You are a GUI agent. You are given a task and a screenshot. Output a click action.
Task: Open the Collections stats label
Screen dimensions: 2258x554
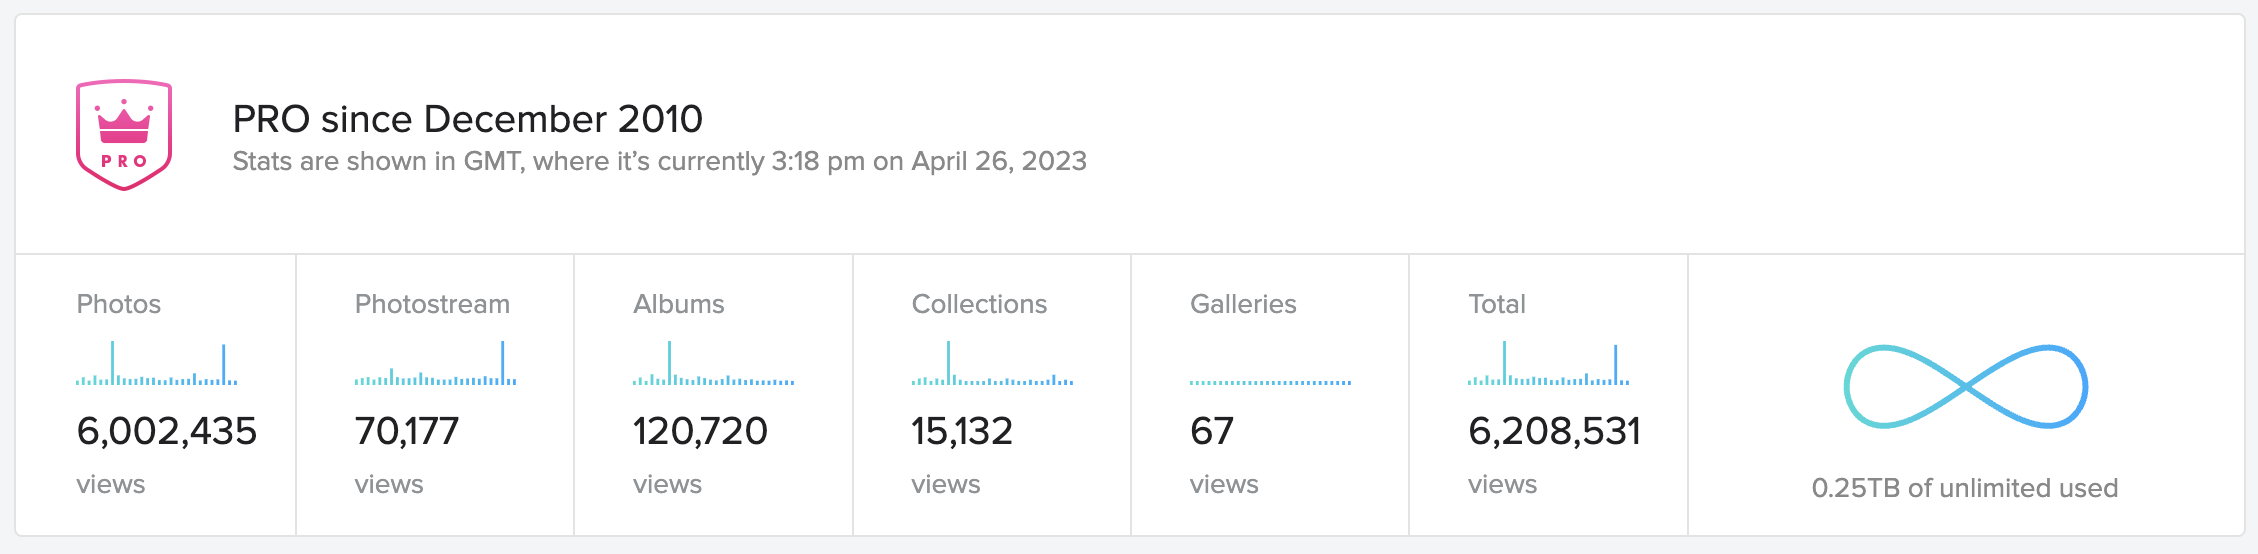979,304
